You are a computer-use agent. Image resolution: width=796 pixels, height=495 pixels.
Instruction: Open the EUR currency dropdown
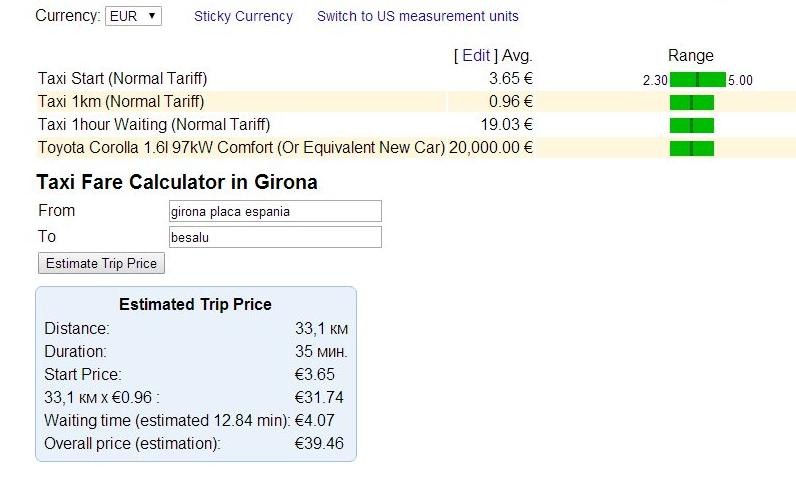133,16
